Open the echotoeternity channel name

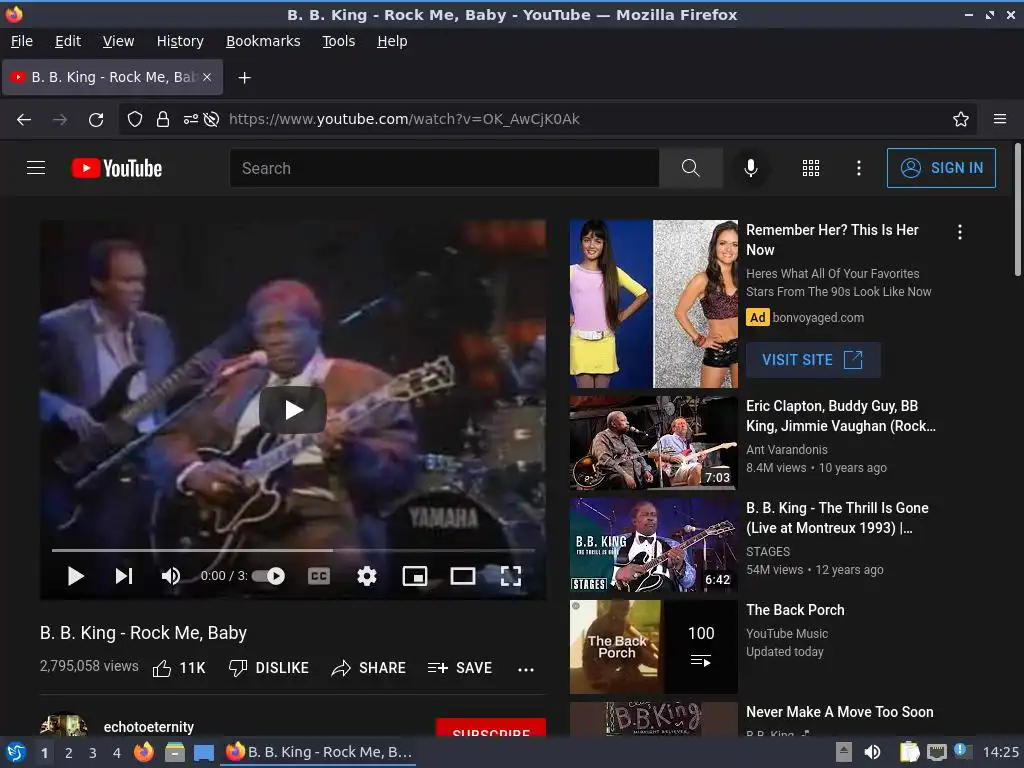tap(149, 727)
